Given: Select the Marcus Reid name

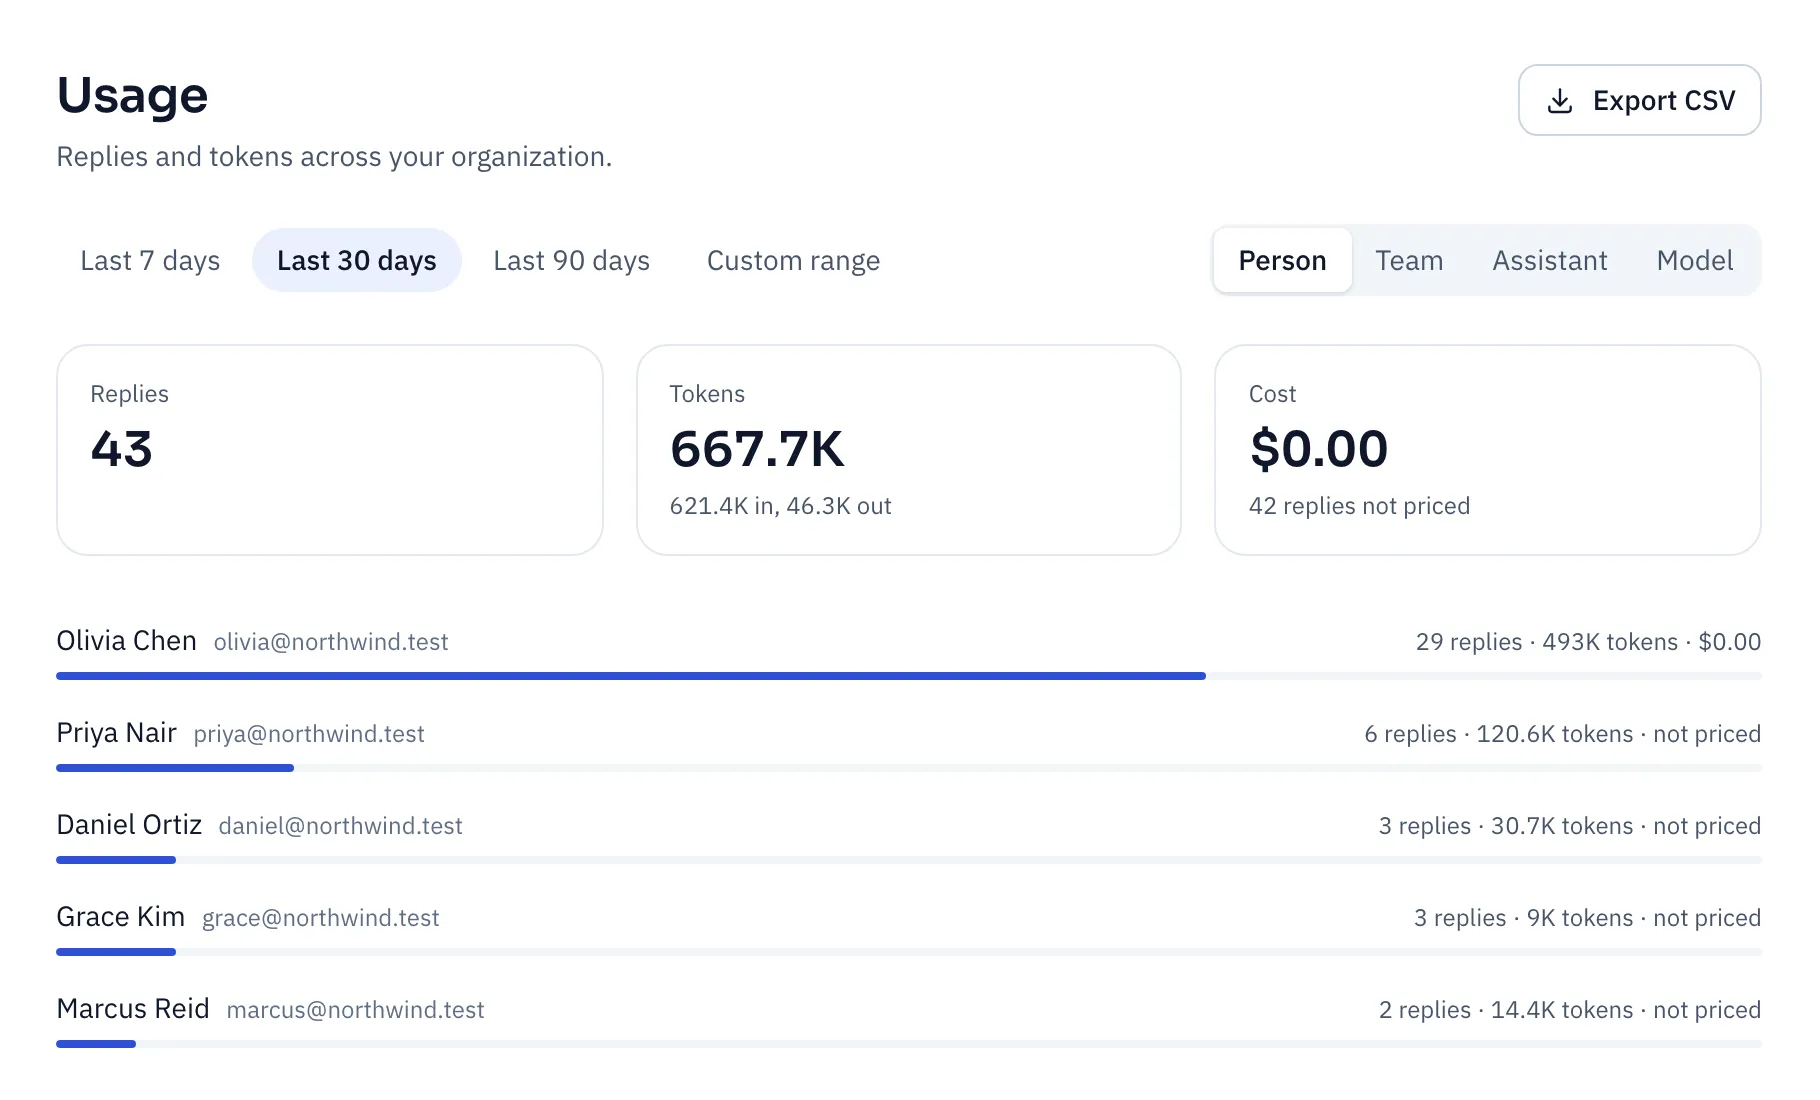Looking at the screenshot, I should point(133,1009).
